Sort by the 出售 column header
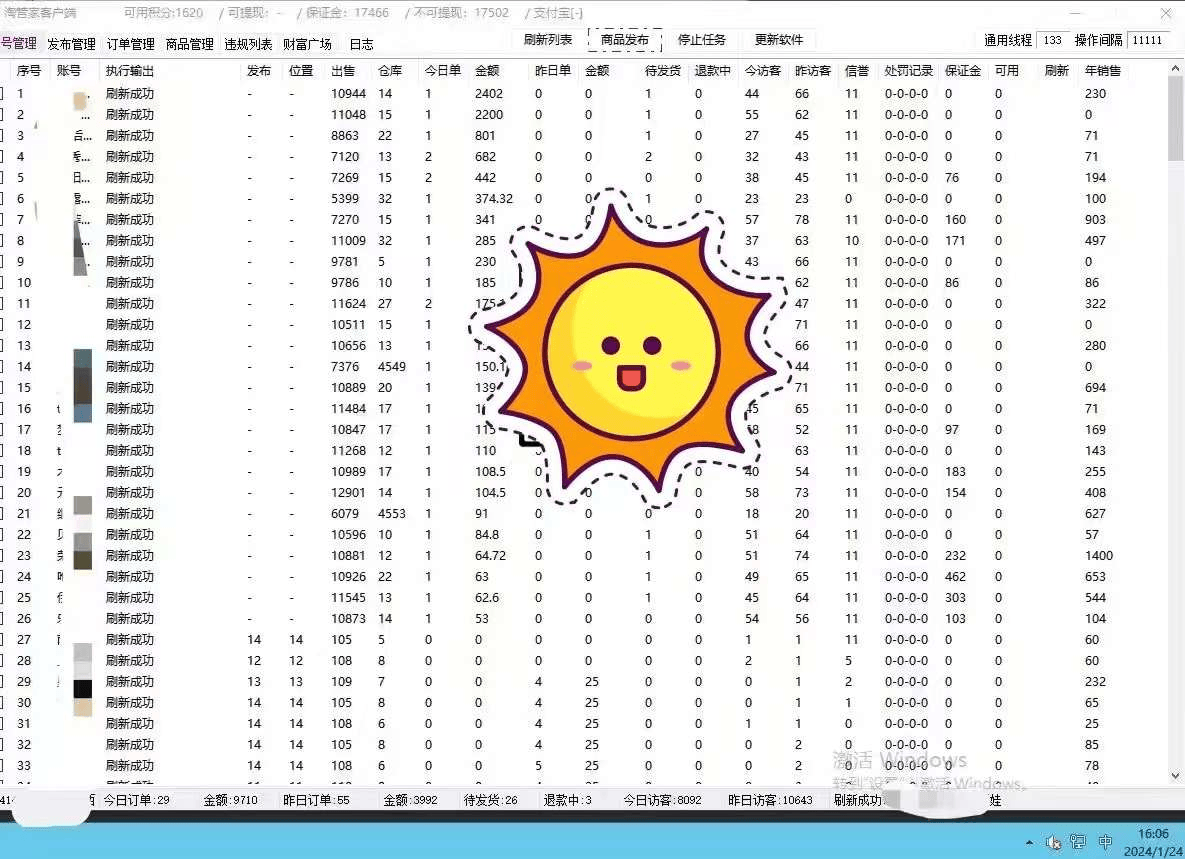Viewport: 1185px width, 859px height. coord(343,70)
